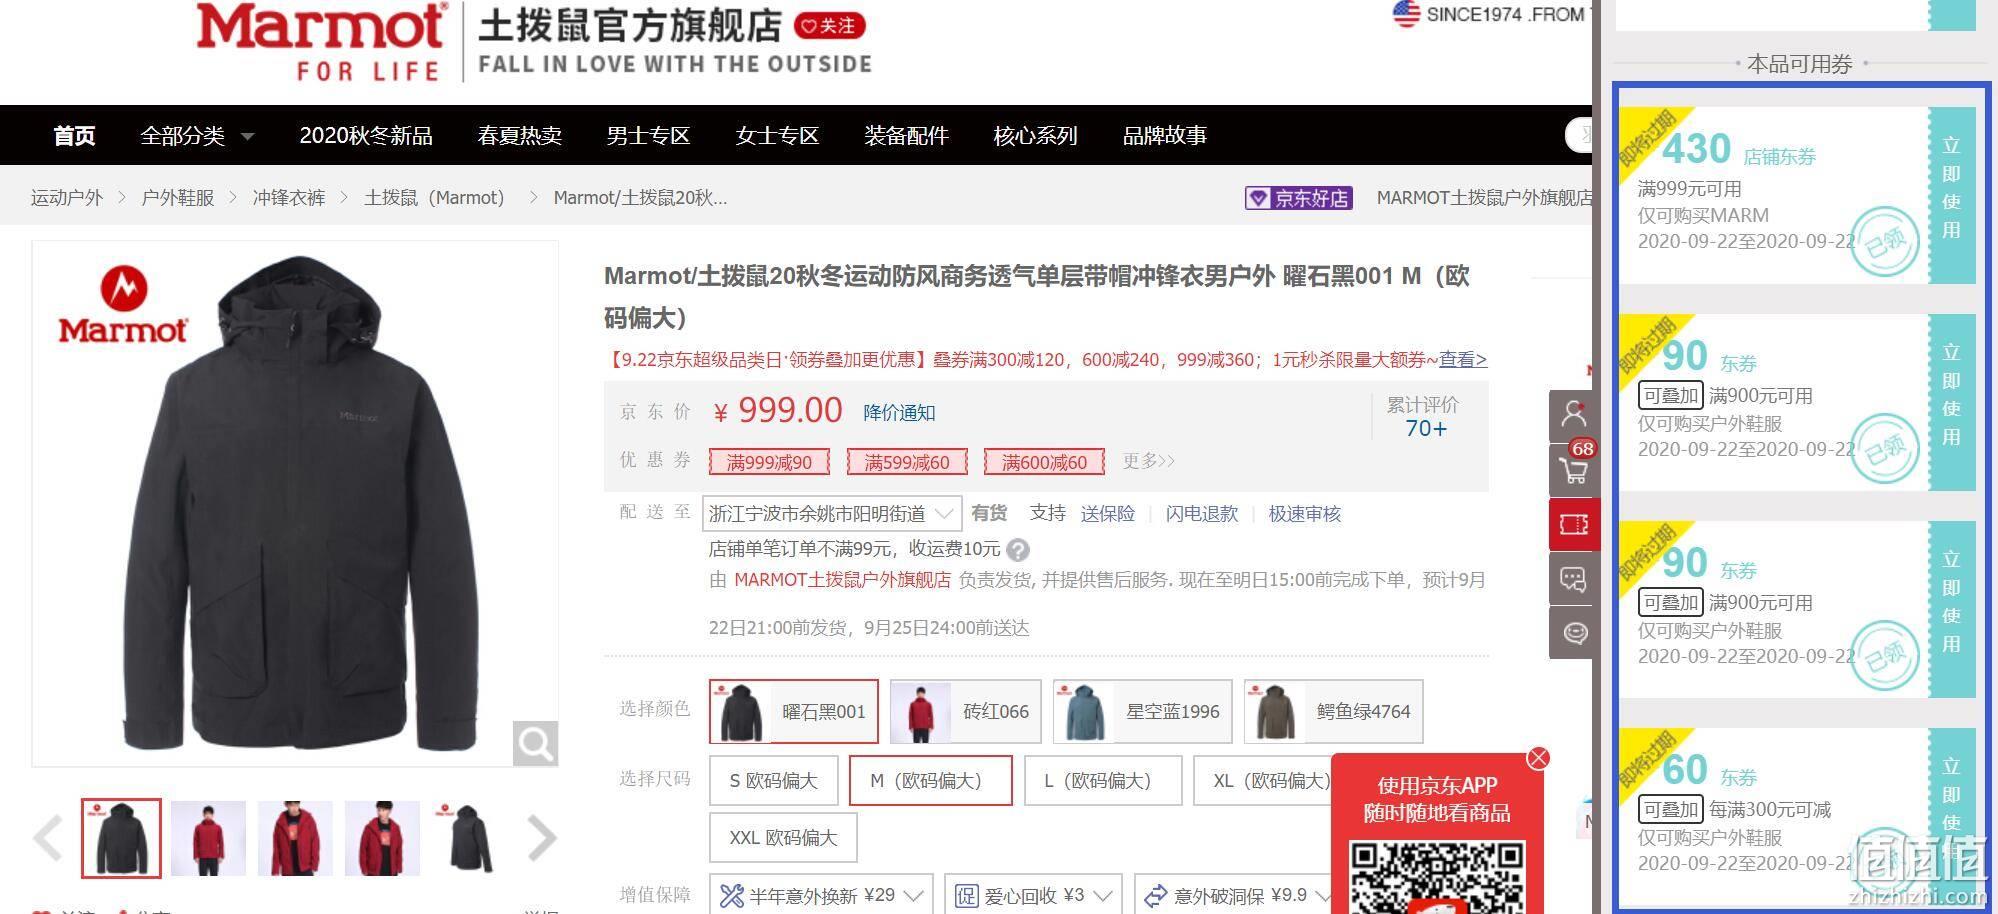Go to 首页 in store navigation
Image resolution: width=1998 pixels, height=914 pixels.
(74, 135)
